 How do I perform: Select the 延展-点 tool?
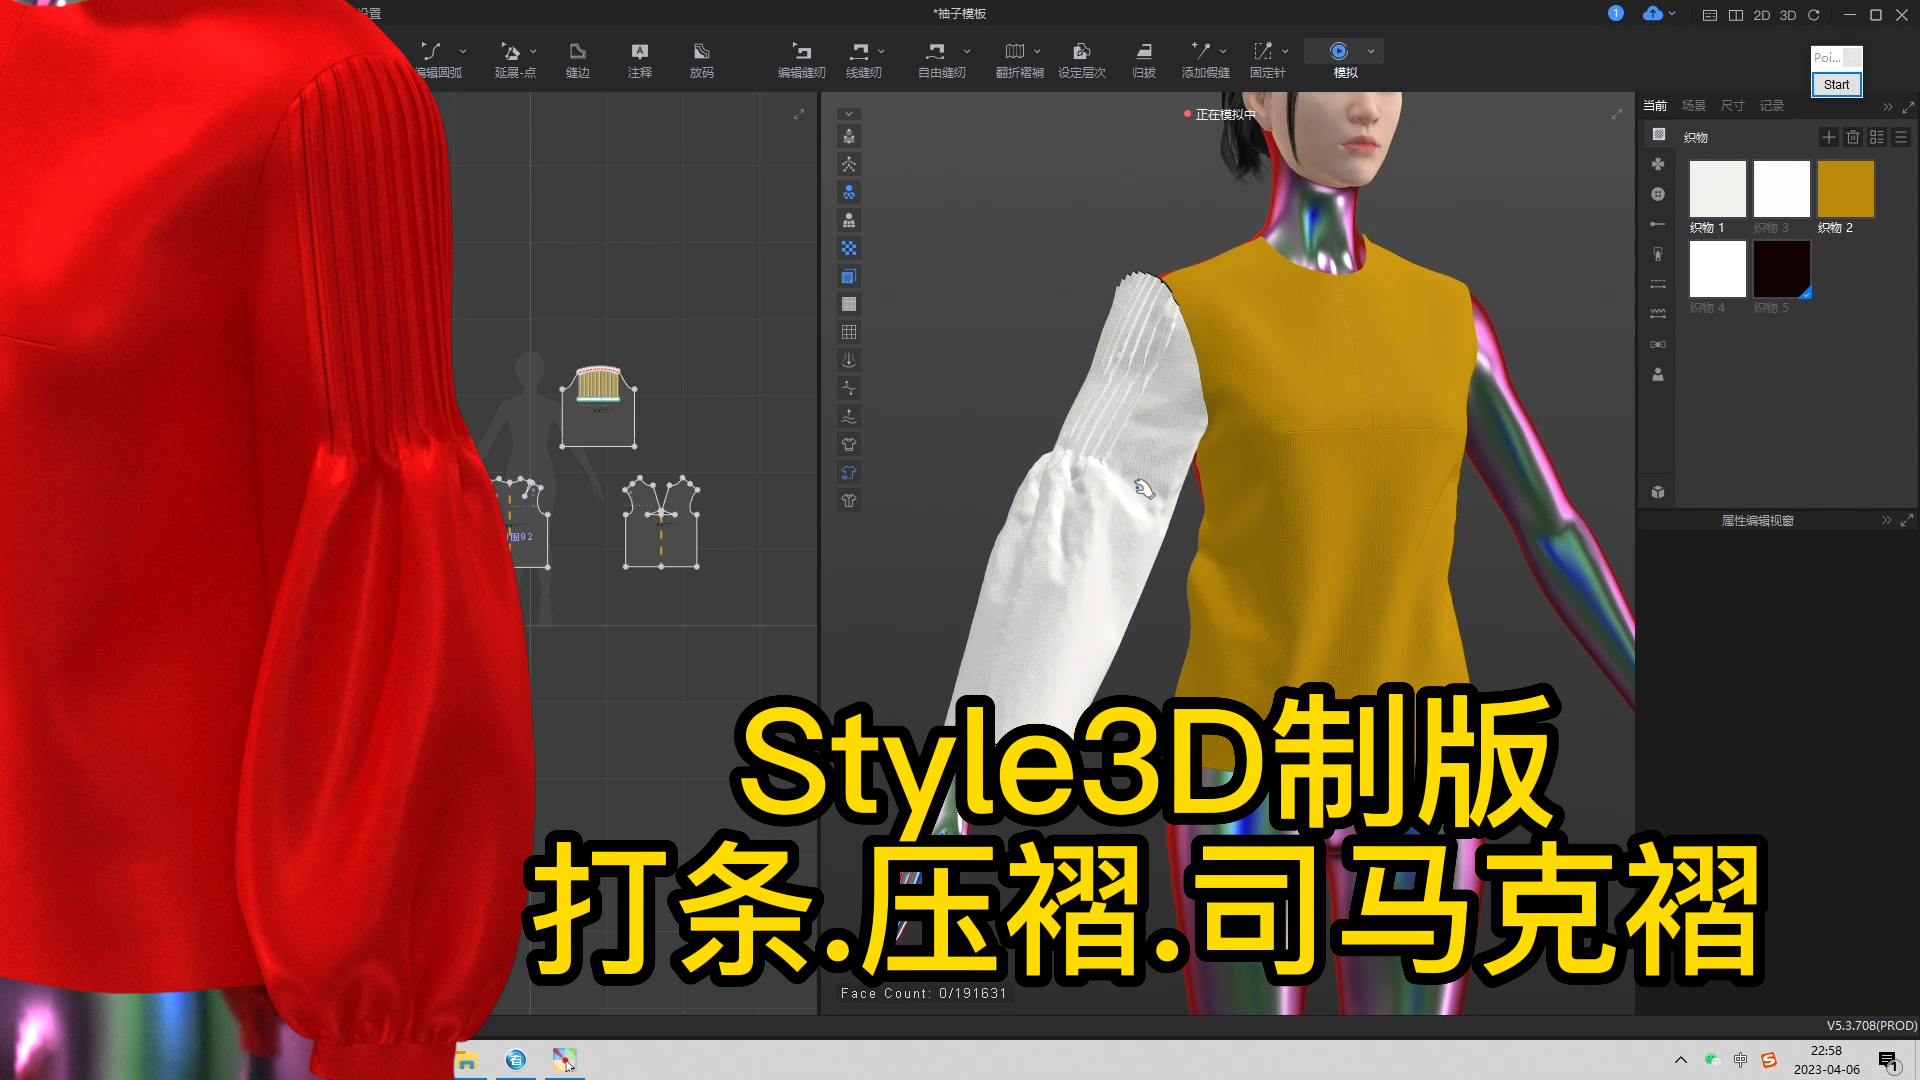coord(513,59)
